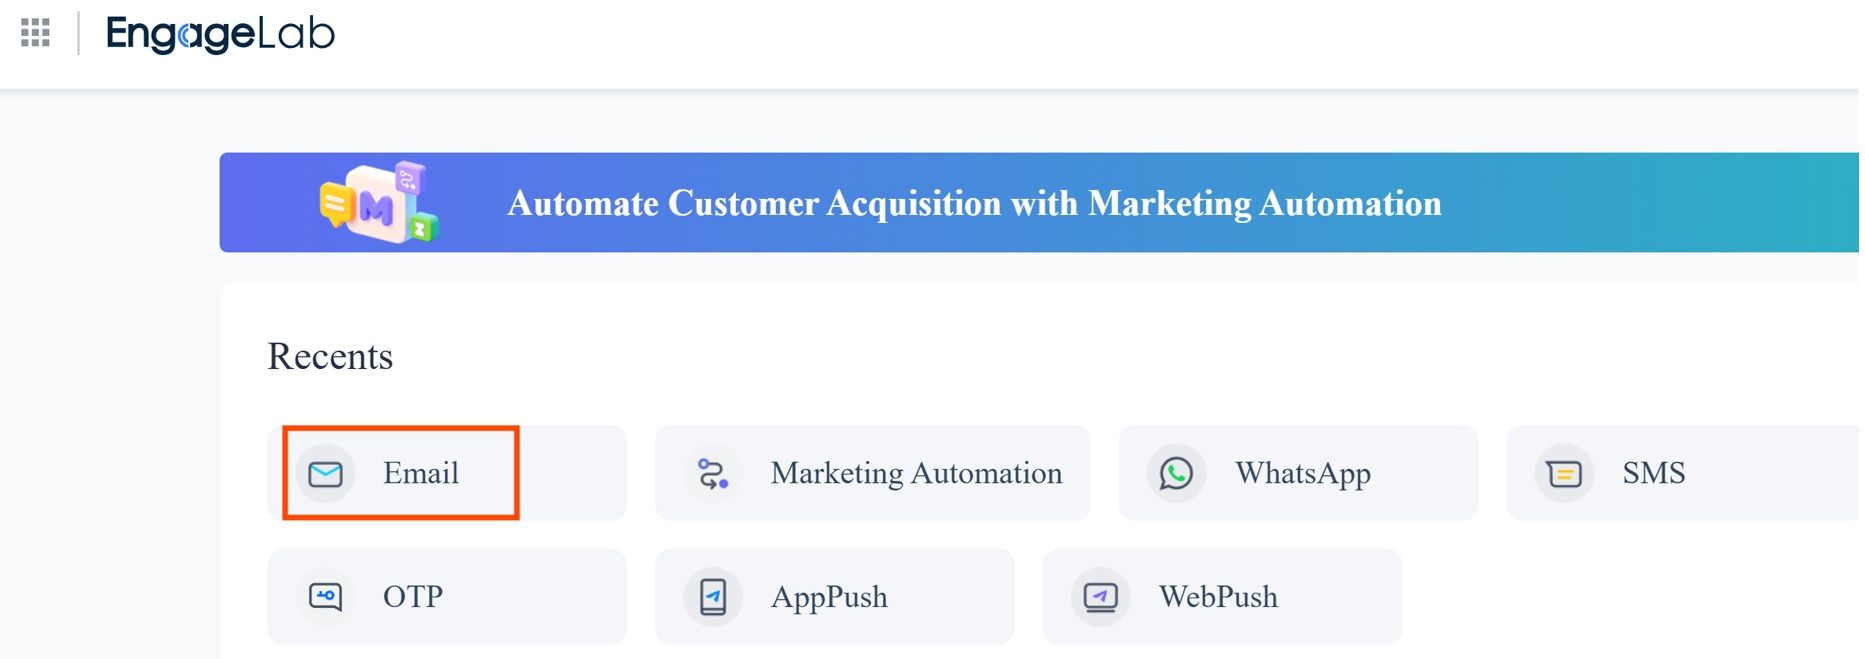Click the WebPush monitor icon
1865x659 pixels.
(1100, 597)
